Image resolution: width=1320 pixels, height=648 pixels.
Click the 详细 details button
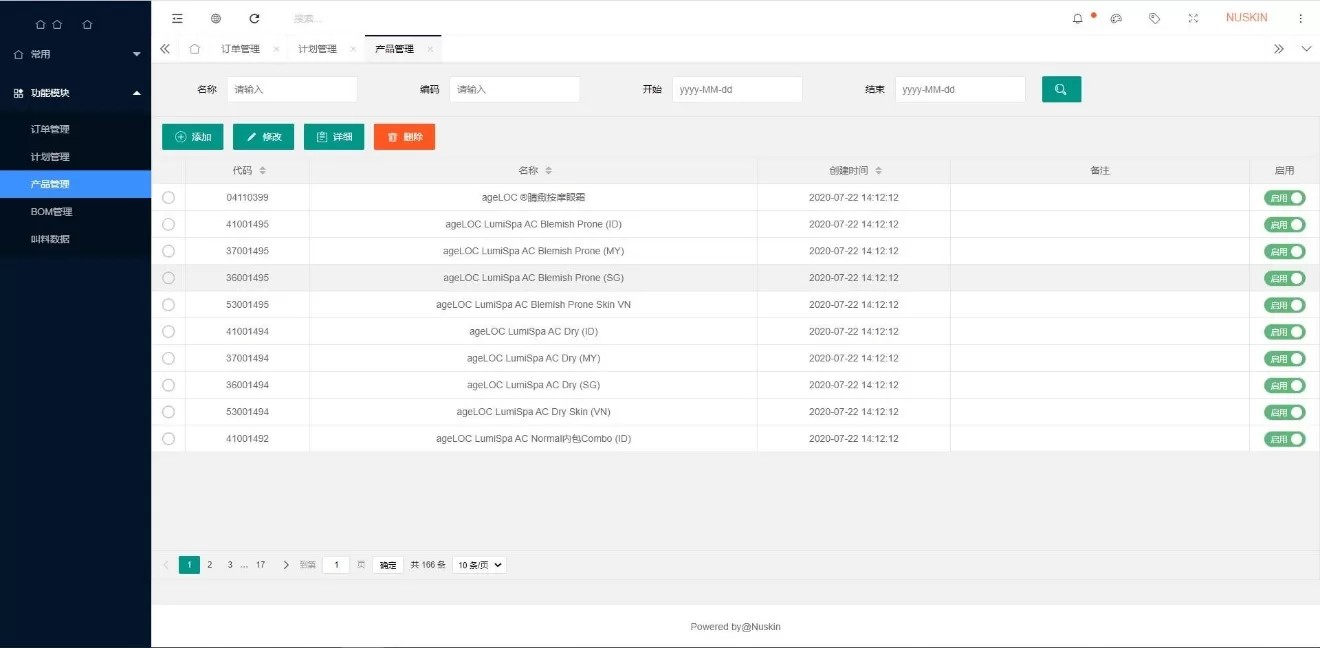click(x=334, y=137)
